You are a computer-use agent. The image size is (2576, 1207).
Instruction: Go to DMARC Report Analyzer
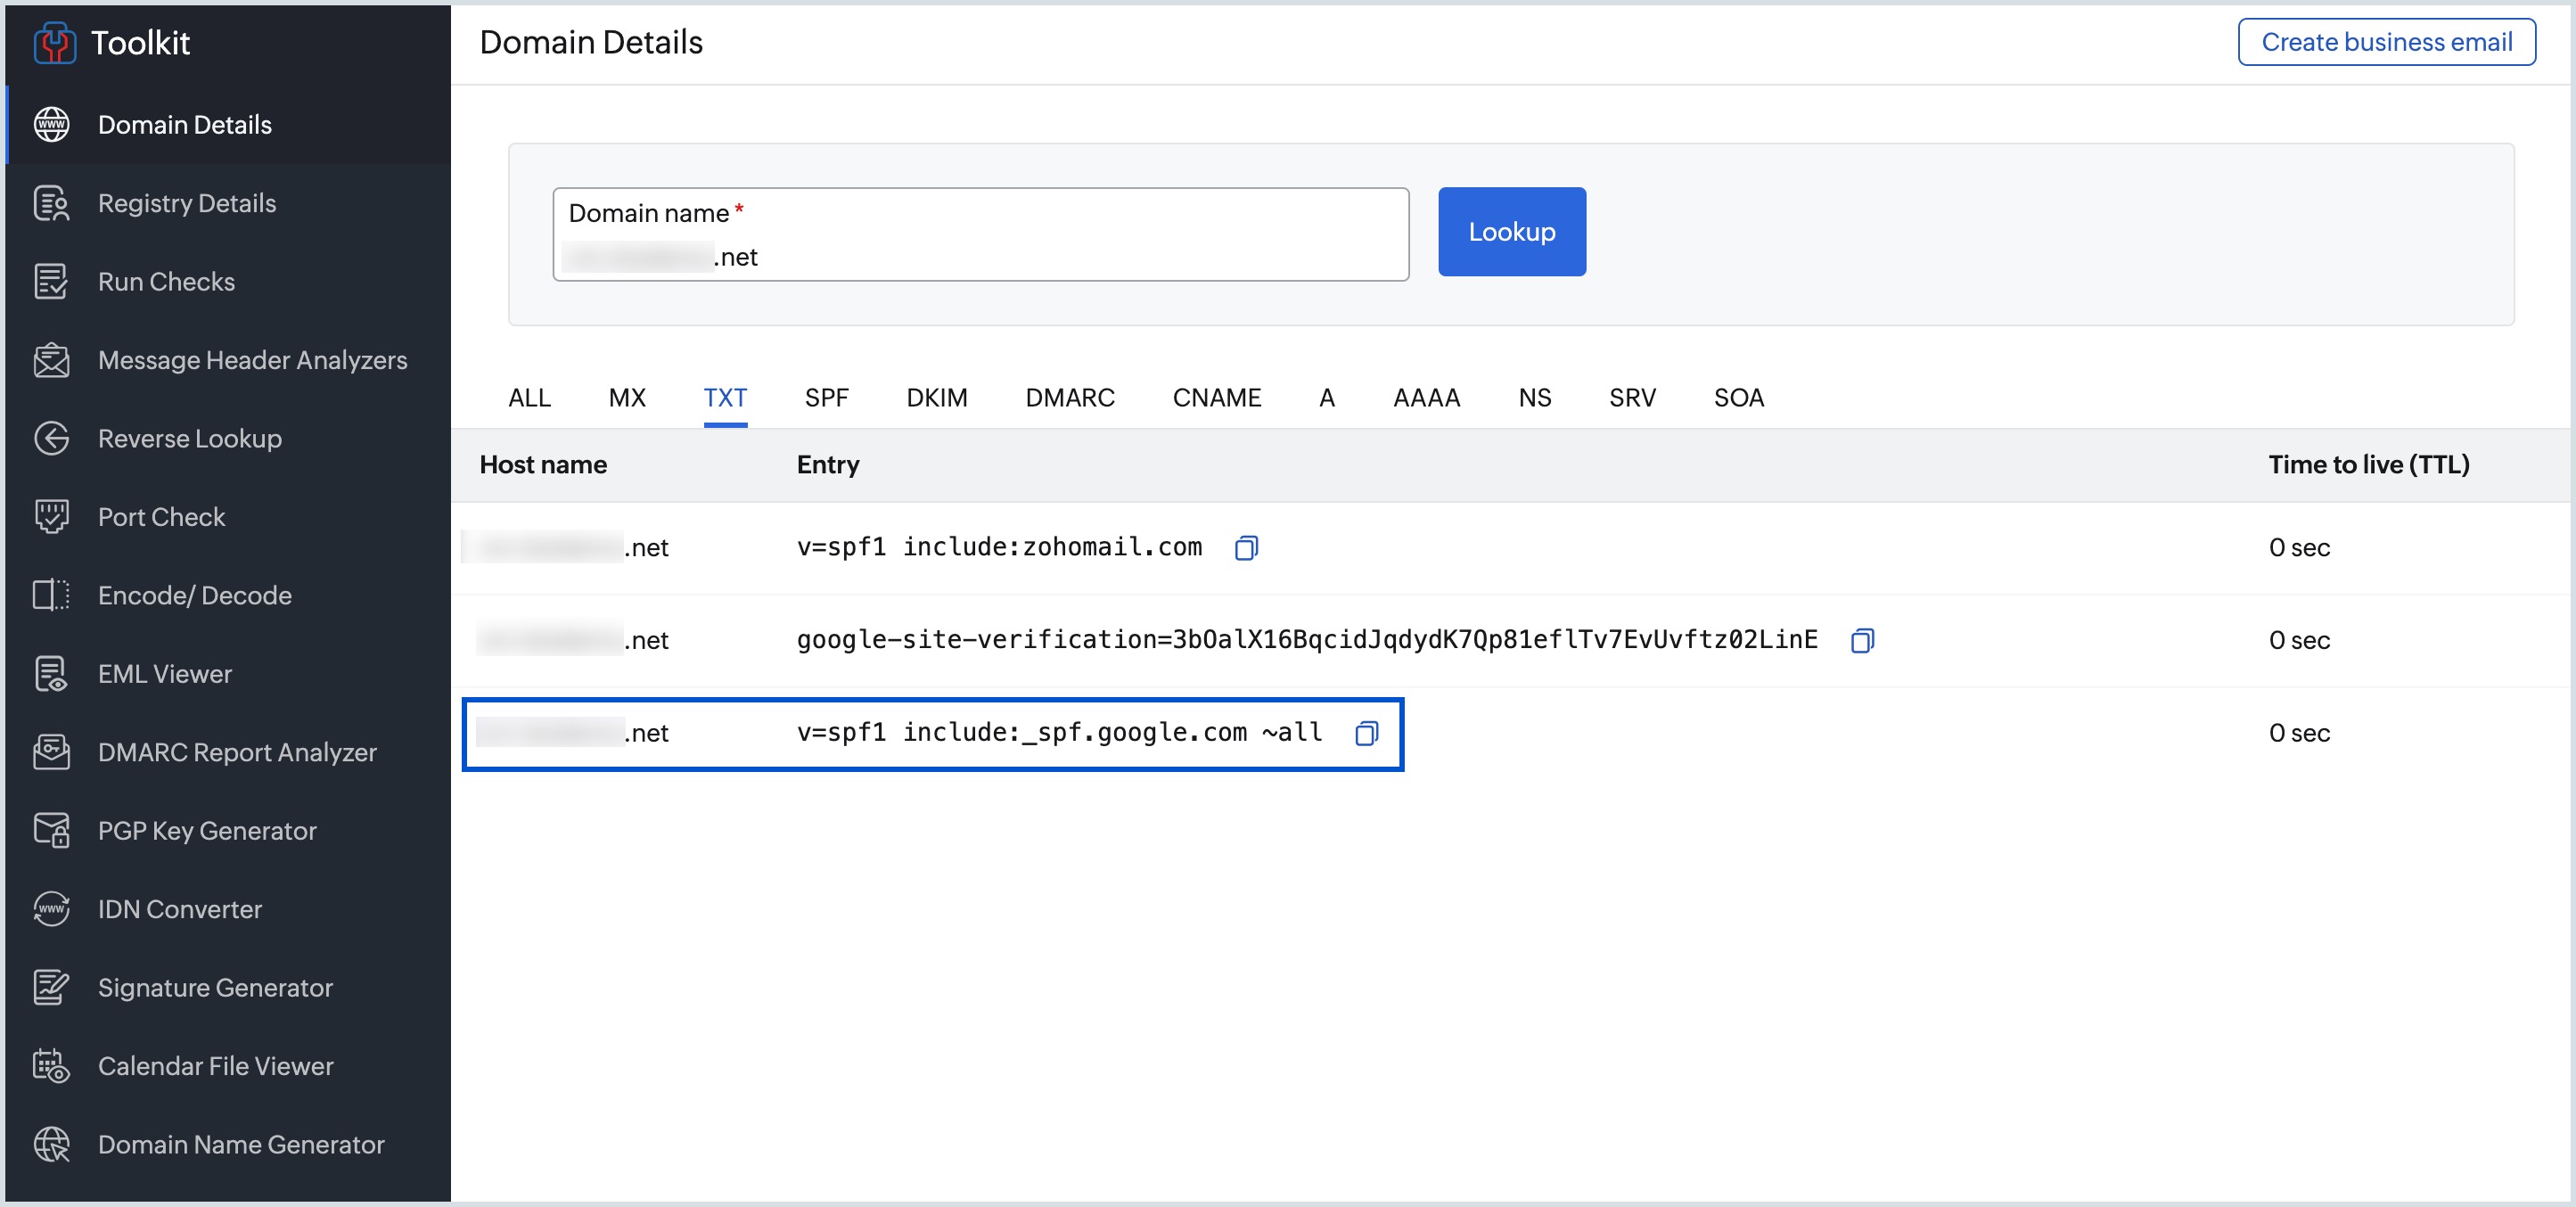tap(237, 752)
